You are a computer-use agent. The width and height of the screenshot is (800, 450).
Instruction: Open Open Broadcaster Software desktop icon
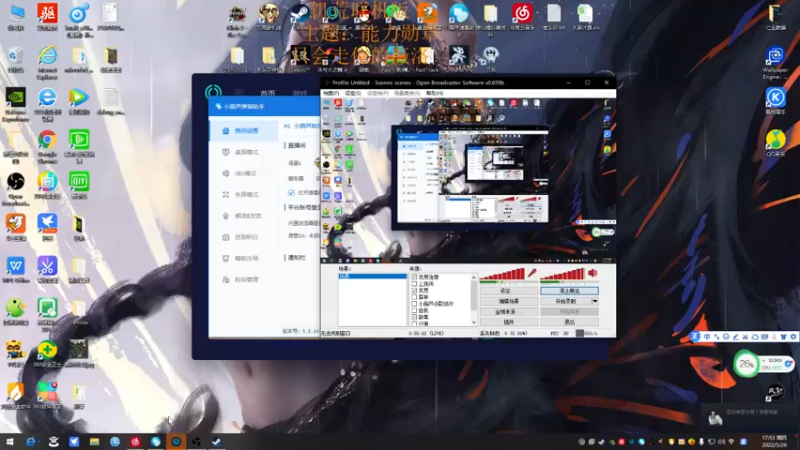(x=16, y=189)
